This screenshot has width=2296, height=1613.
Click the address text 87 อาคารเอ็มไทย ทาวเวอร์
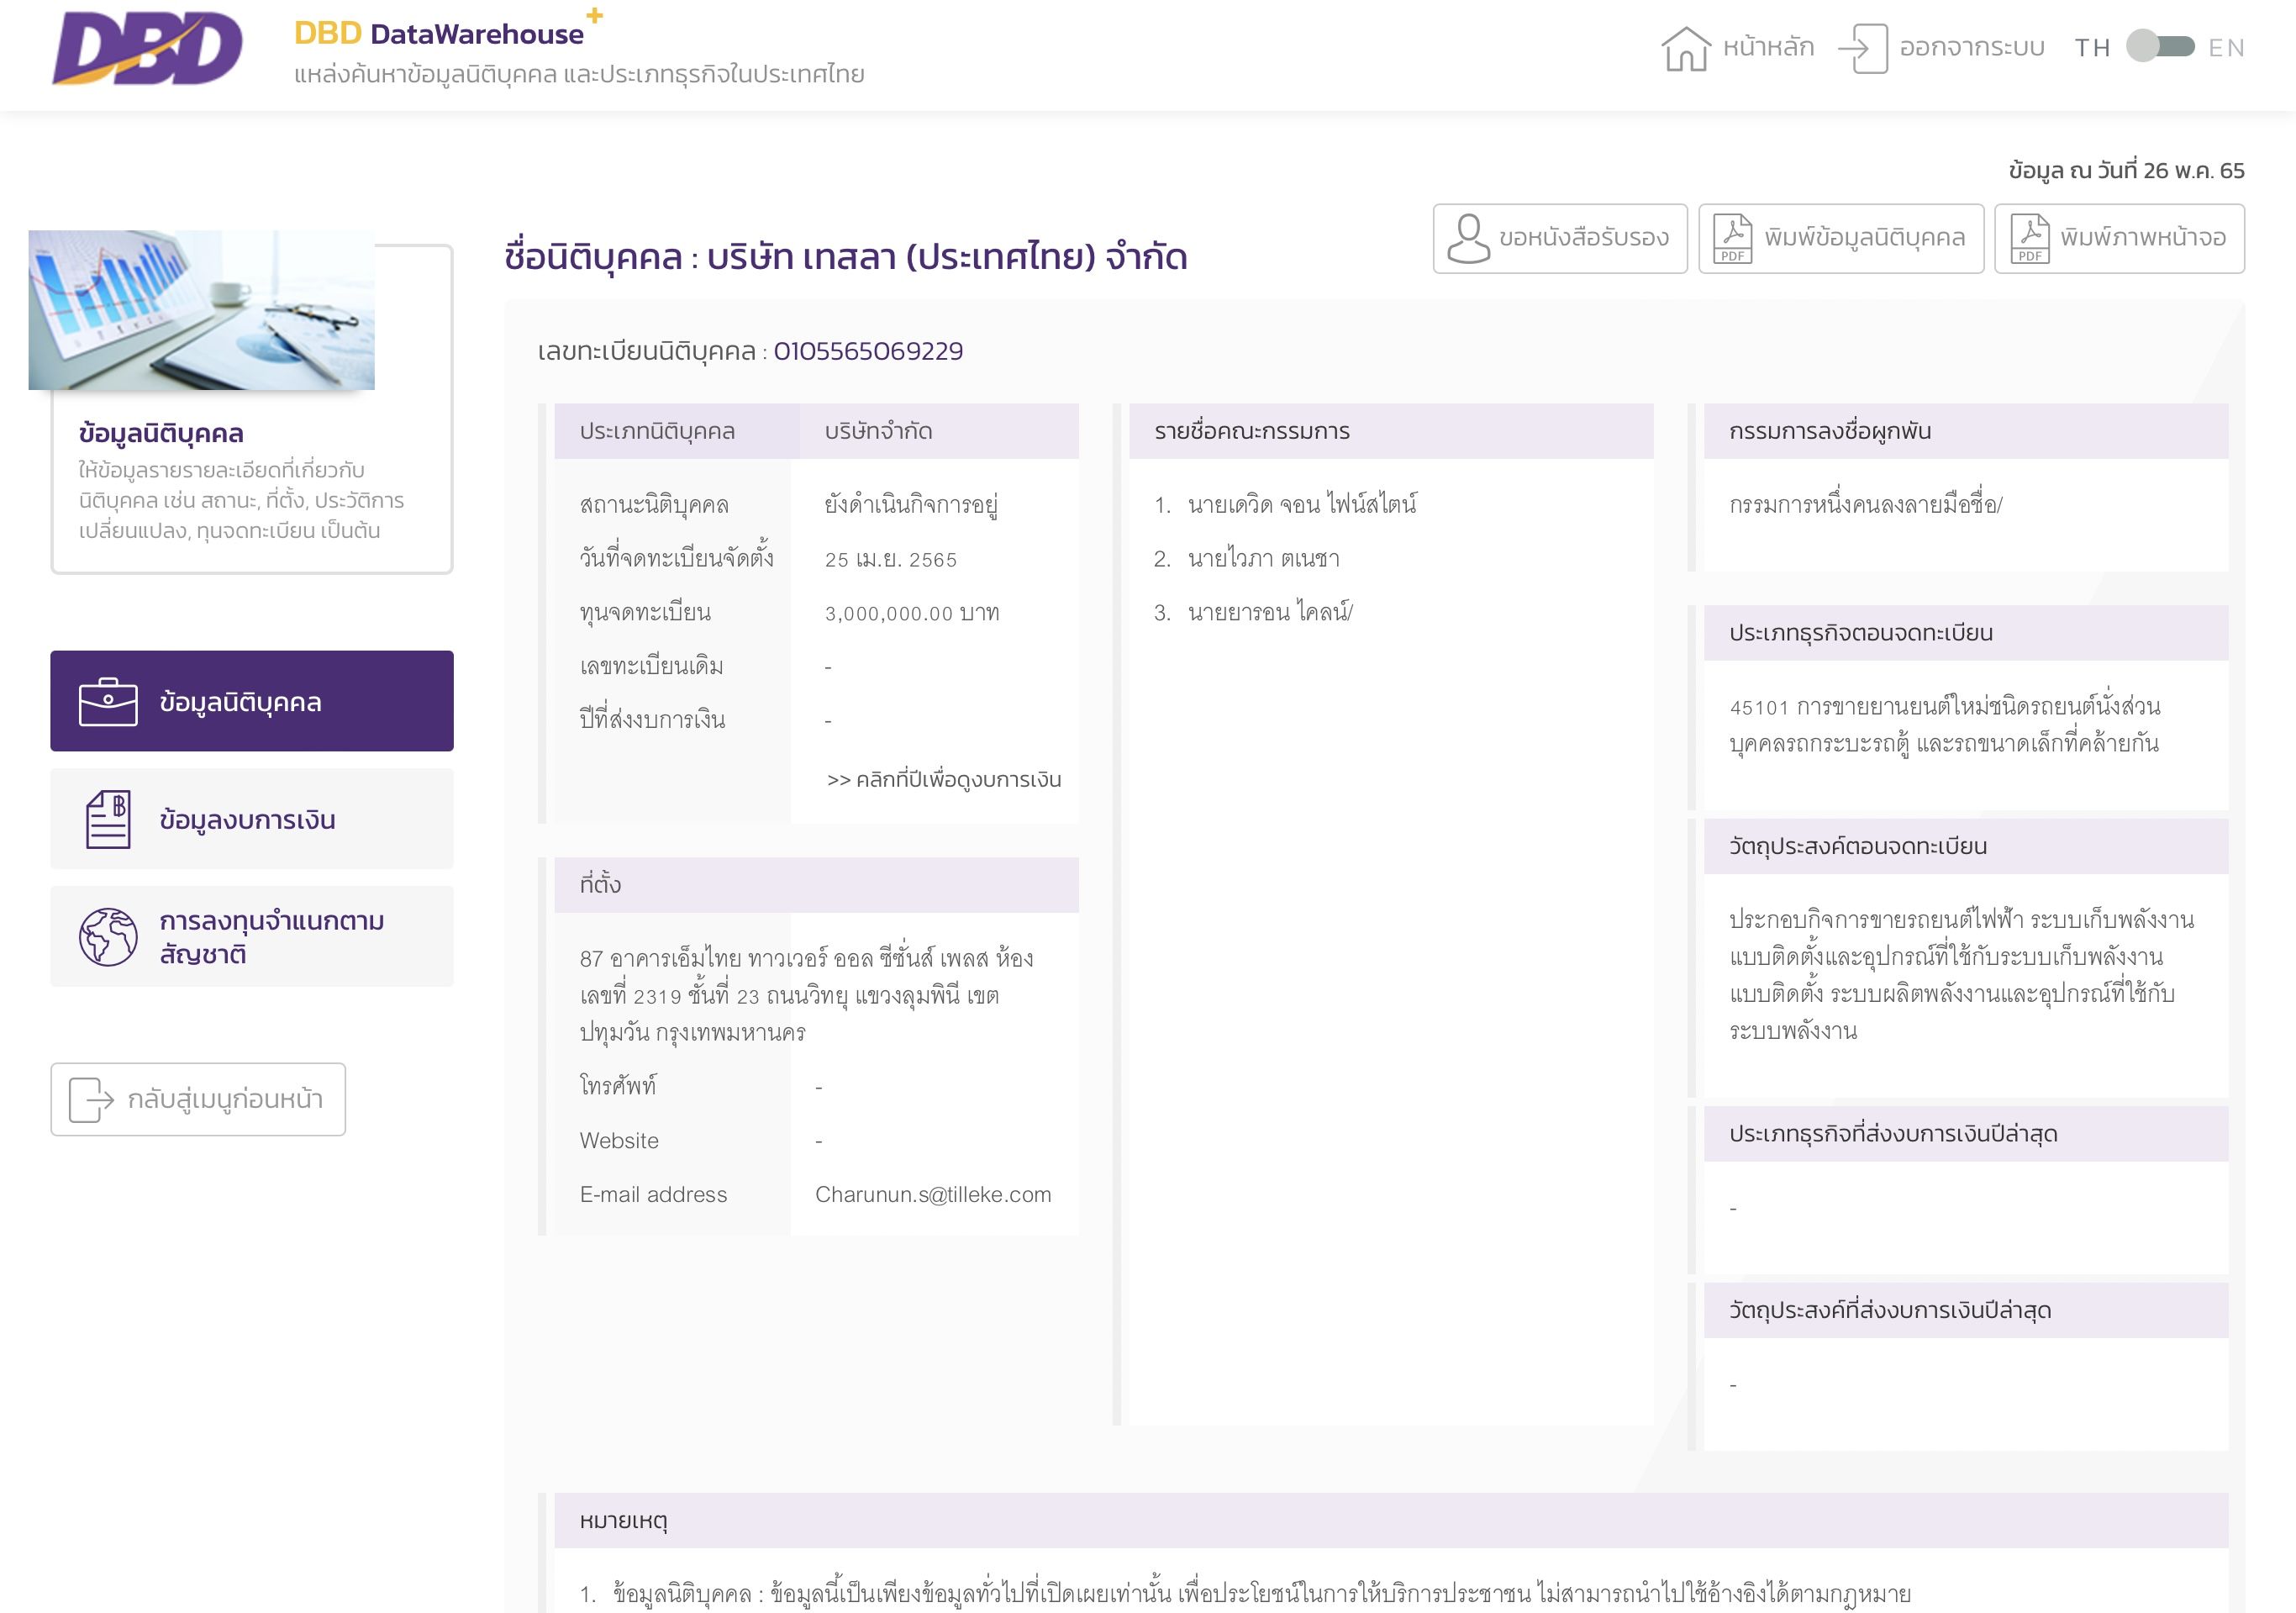[807, 995]
